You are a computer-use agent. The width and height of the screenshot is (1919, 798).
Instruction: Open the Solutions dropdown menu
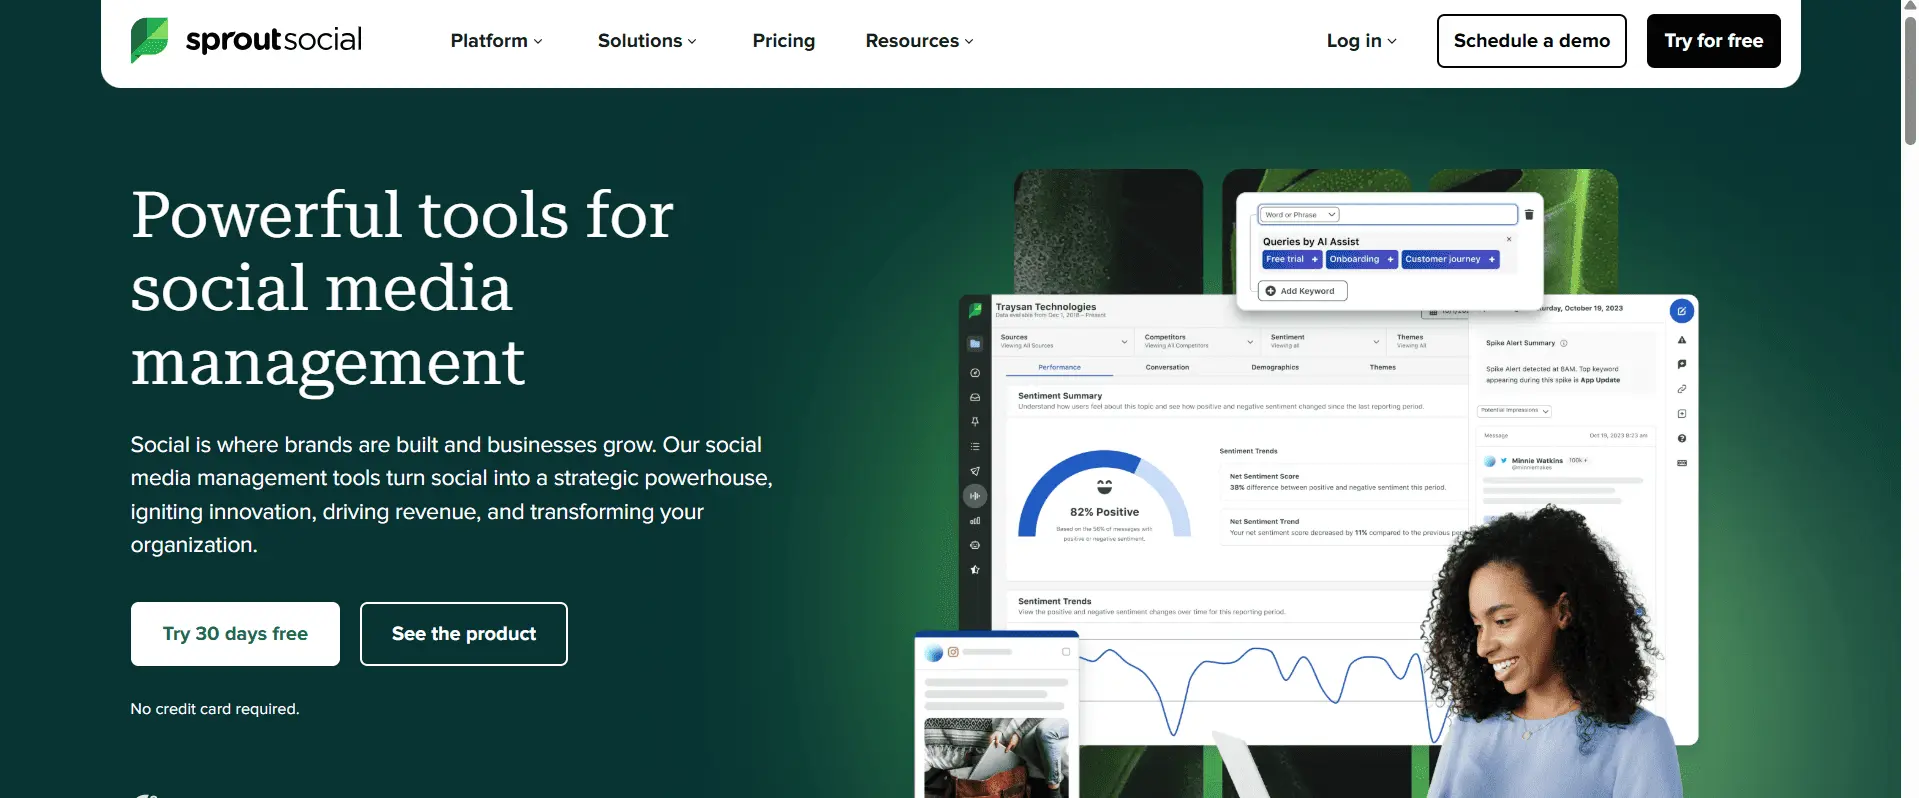pos(647,41)
